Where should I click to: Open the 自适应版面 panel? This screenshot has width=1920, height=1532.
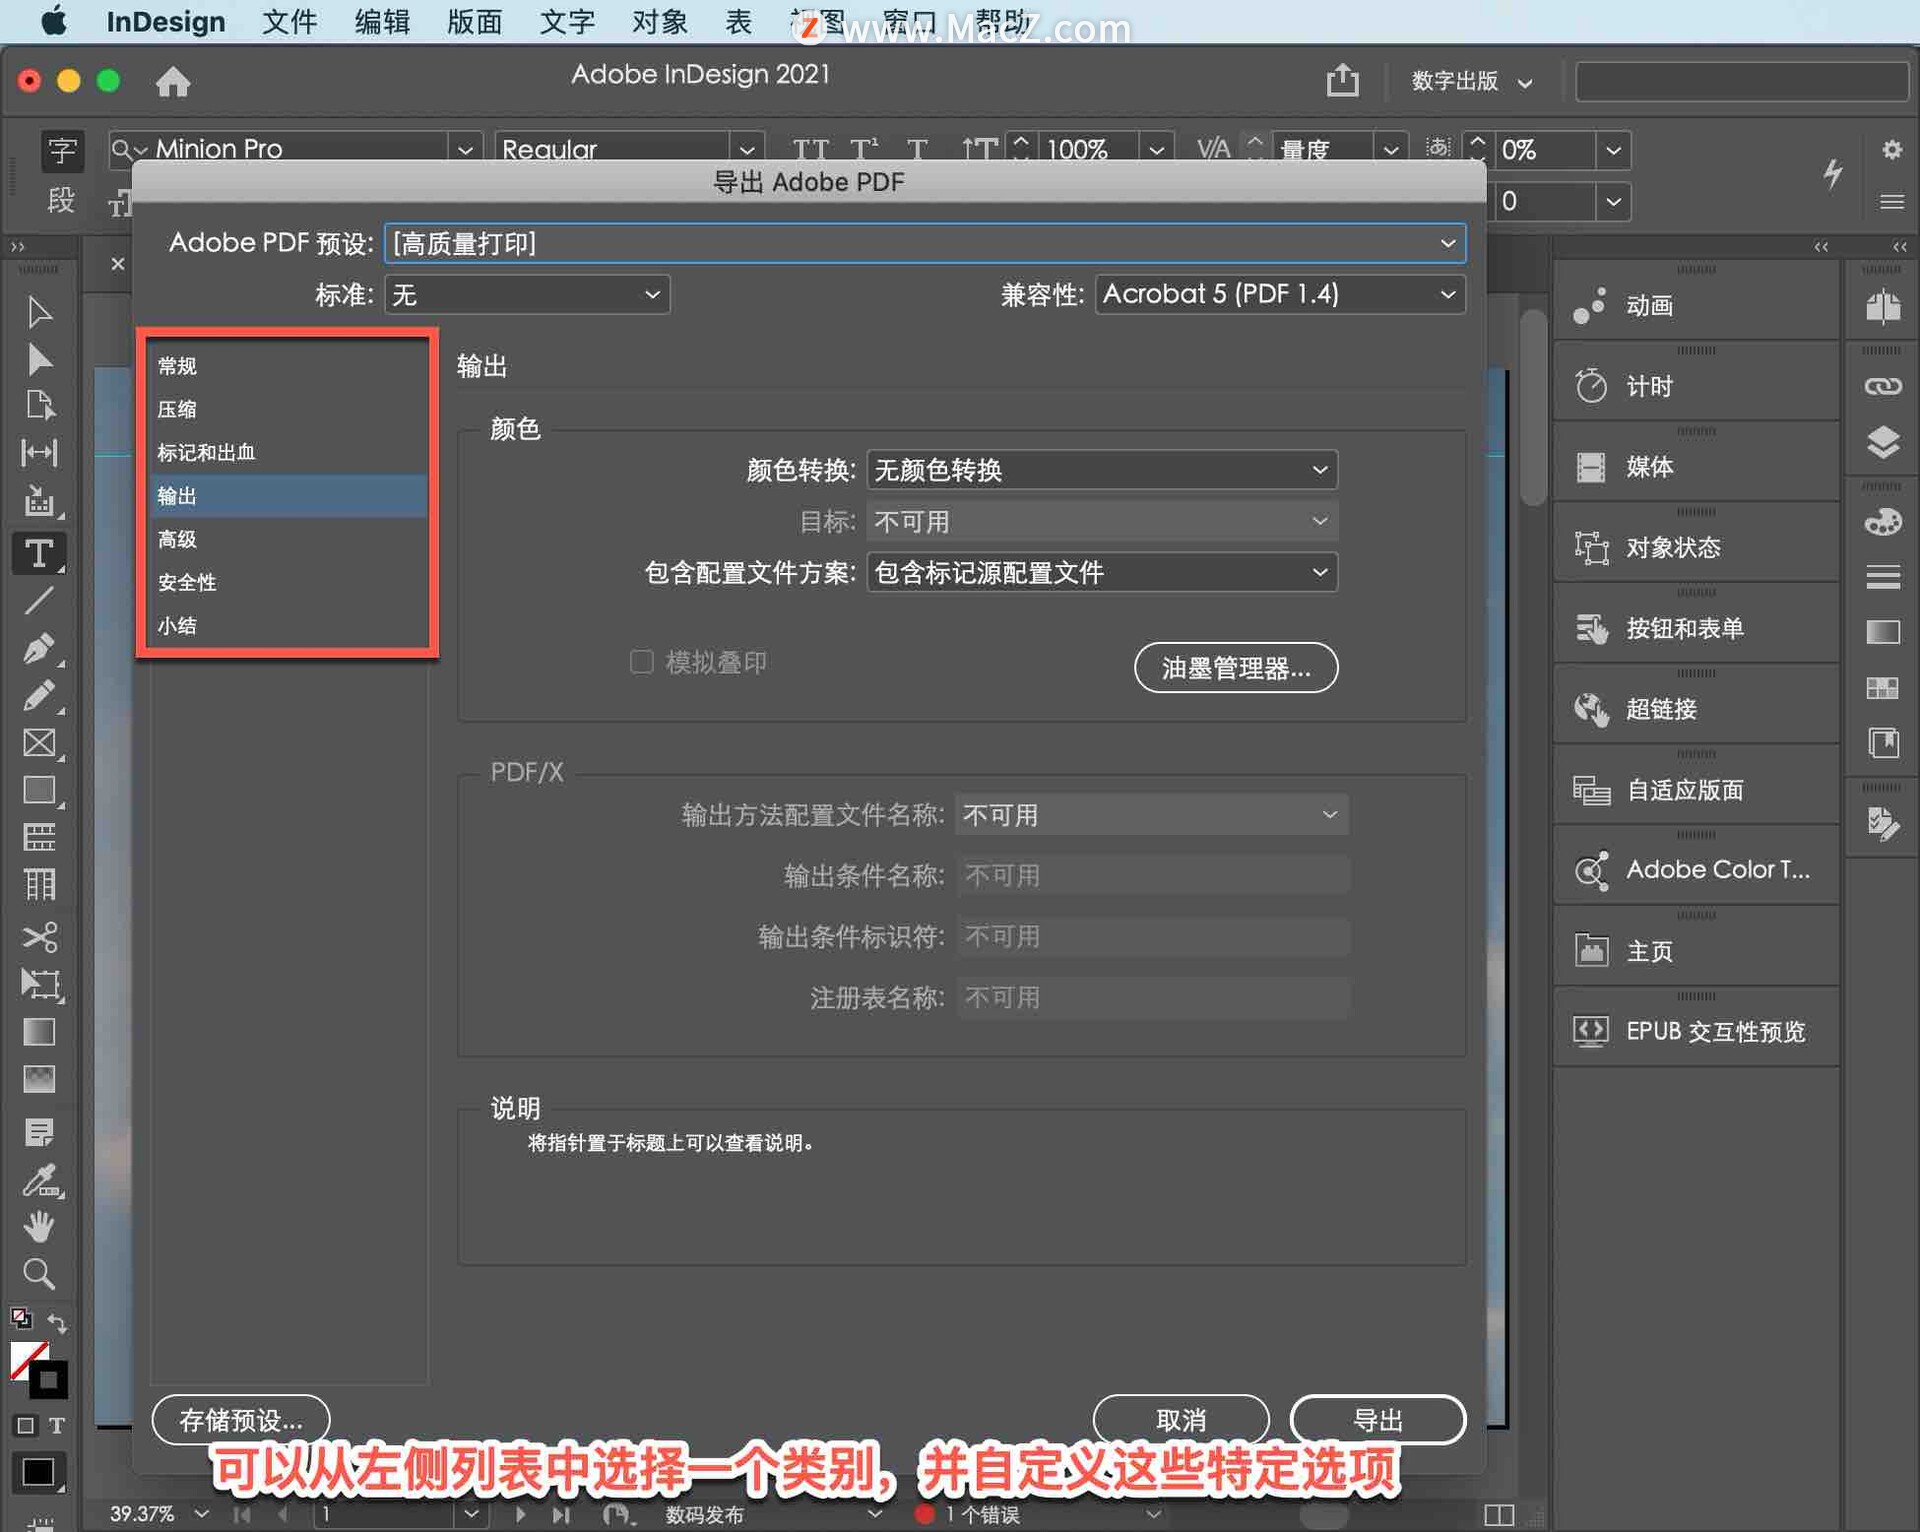pos(1696,790)
